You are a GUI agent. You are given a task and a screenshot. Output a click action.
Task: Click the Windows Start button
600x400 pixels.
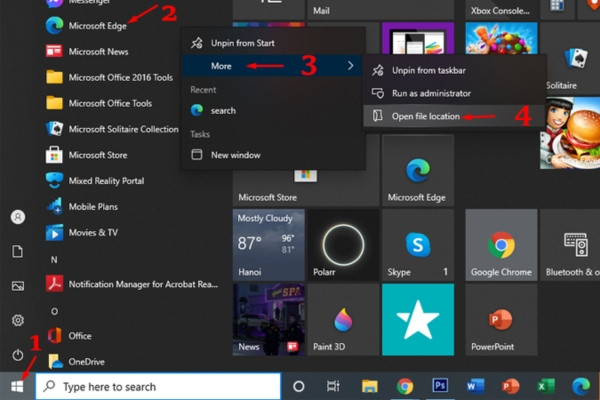coord(17,386)
